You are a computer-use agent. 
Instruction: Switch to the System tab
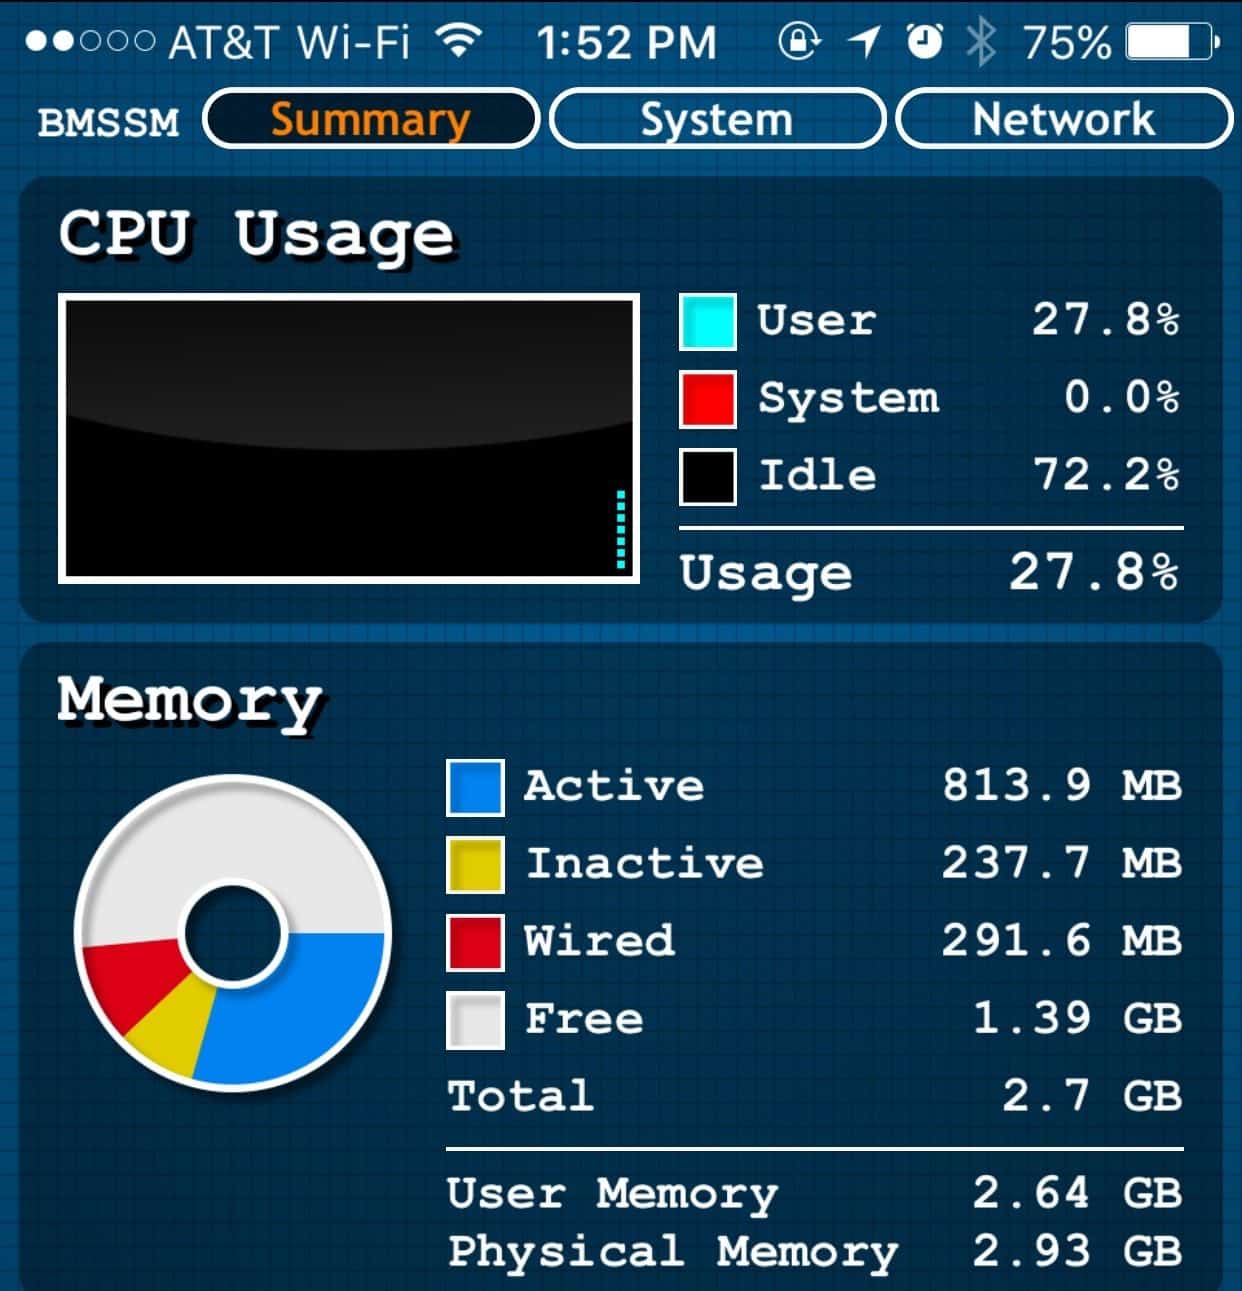[717, 119]
